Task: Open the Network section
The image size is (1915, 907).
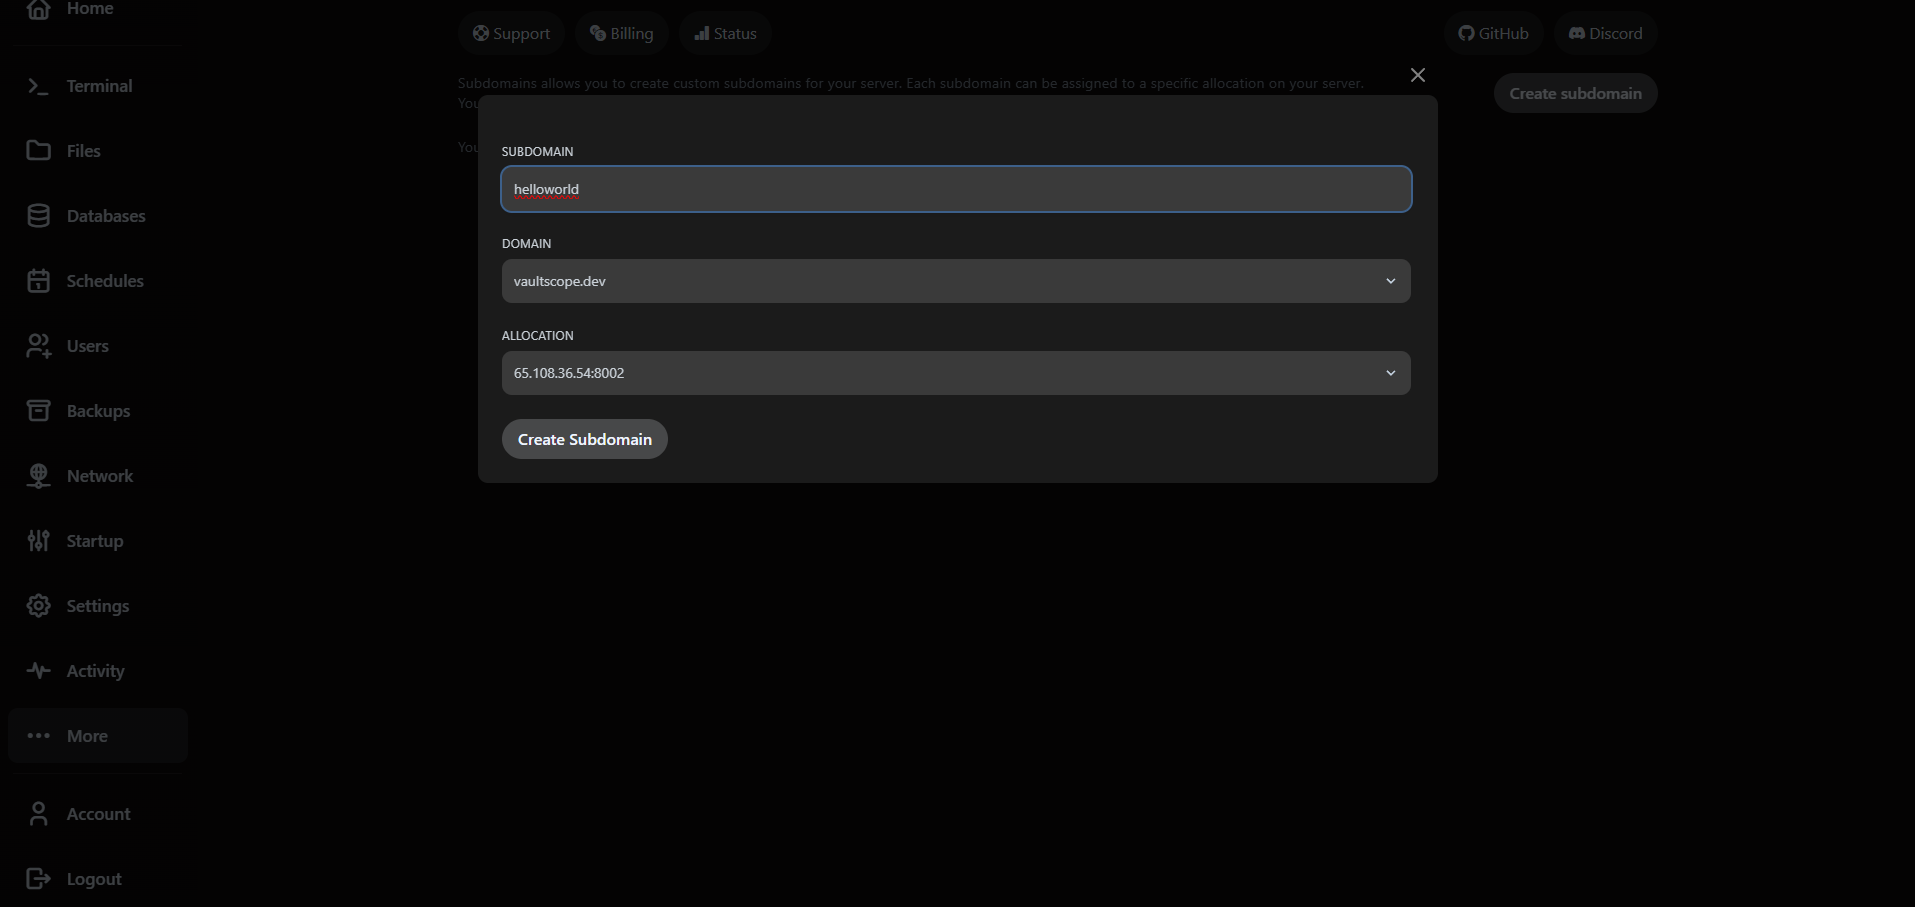Action: click(x=100, y=476)
